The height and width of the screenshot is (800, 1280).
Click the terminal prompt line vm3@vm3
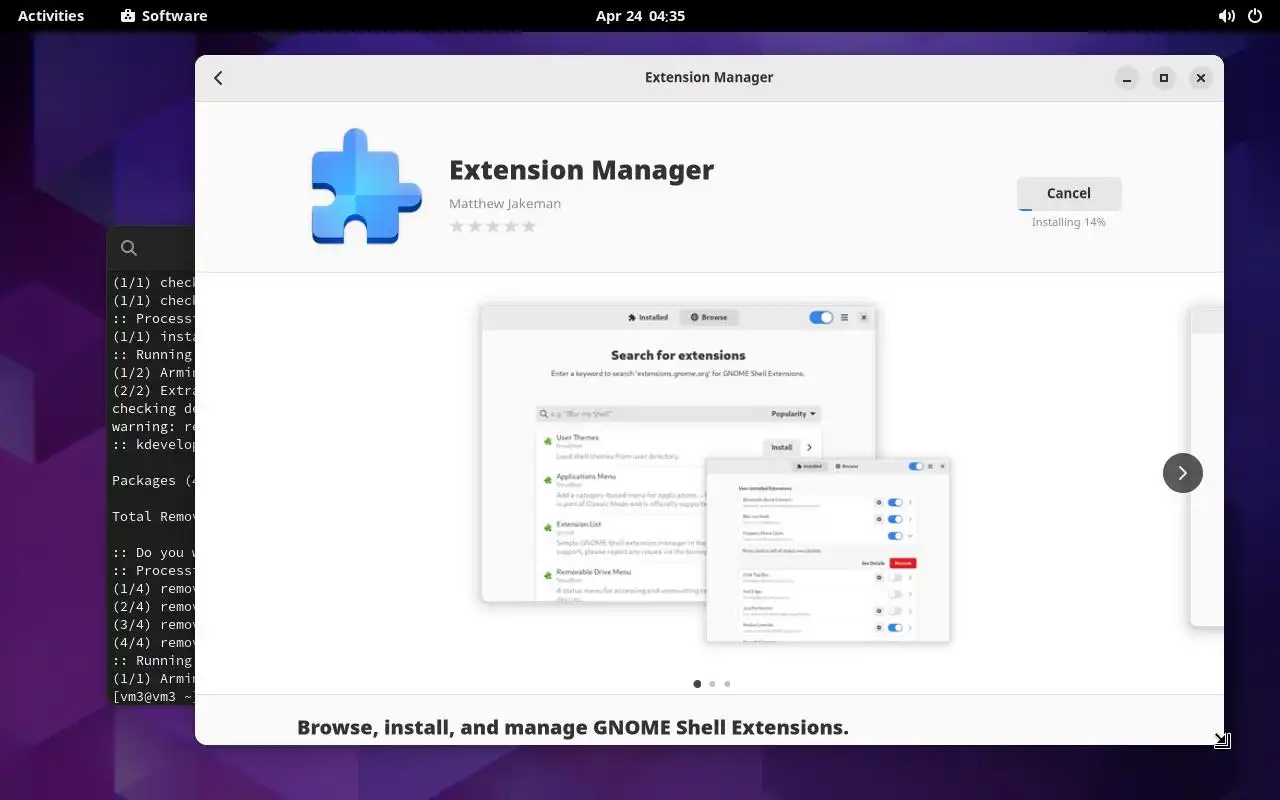point(153,696)
